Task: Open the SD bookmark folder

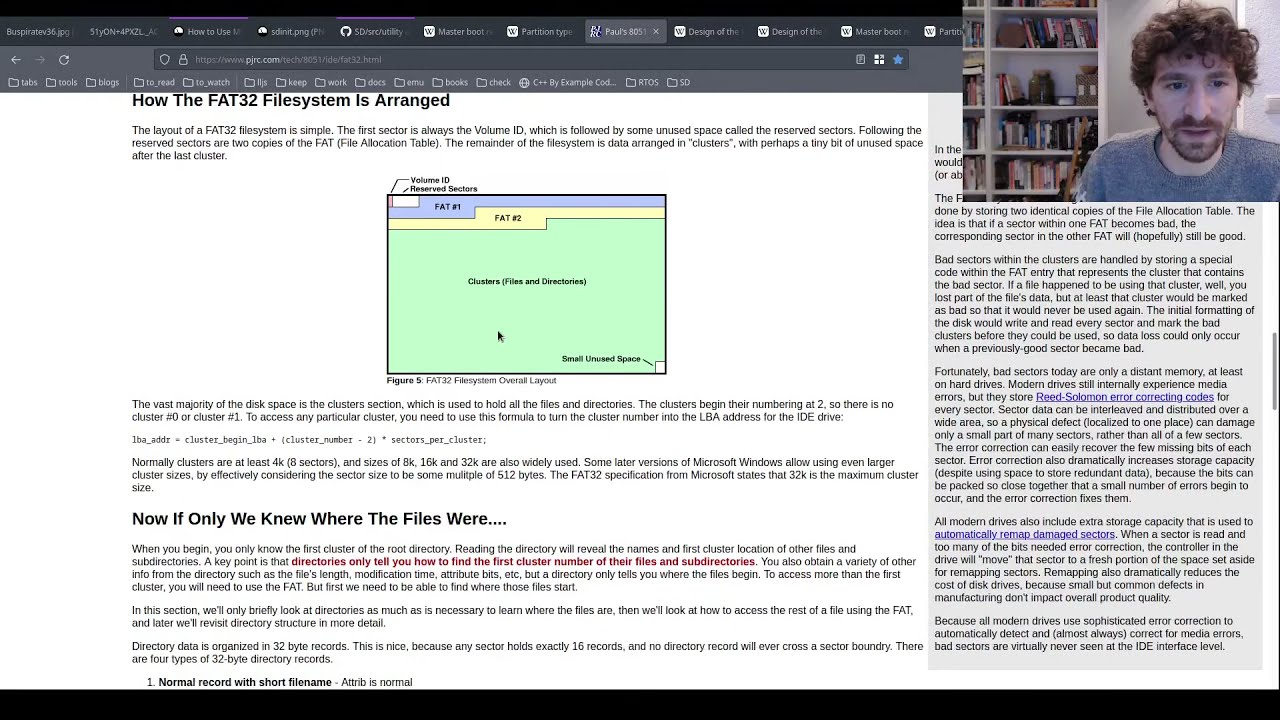Action: 678,83
